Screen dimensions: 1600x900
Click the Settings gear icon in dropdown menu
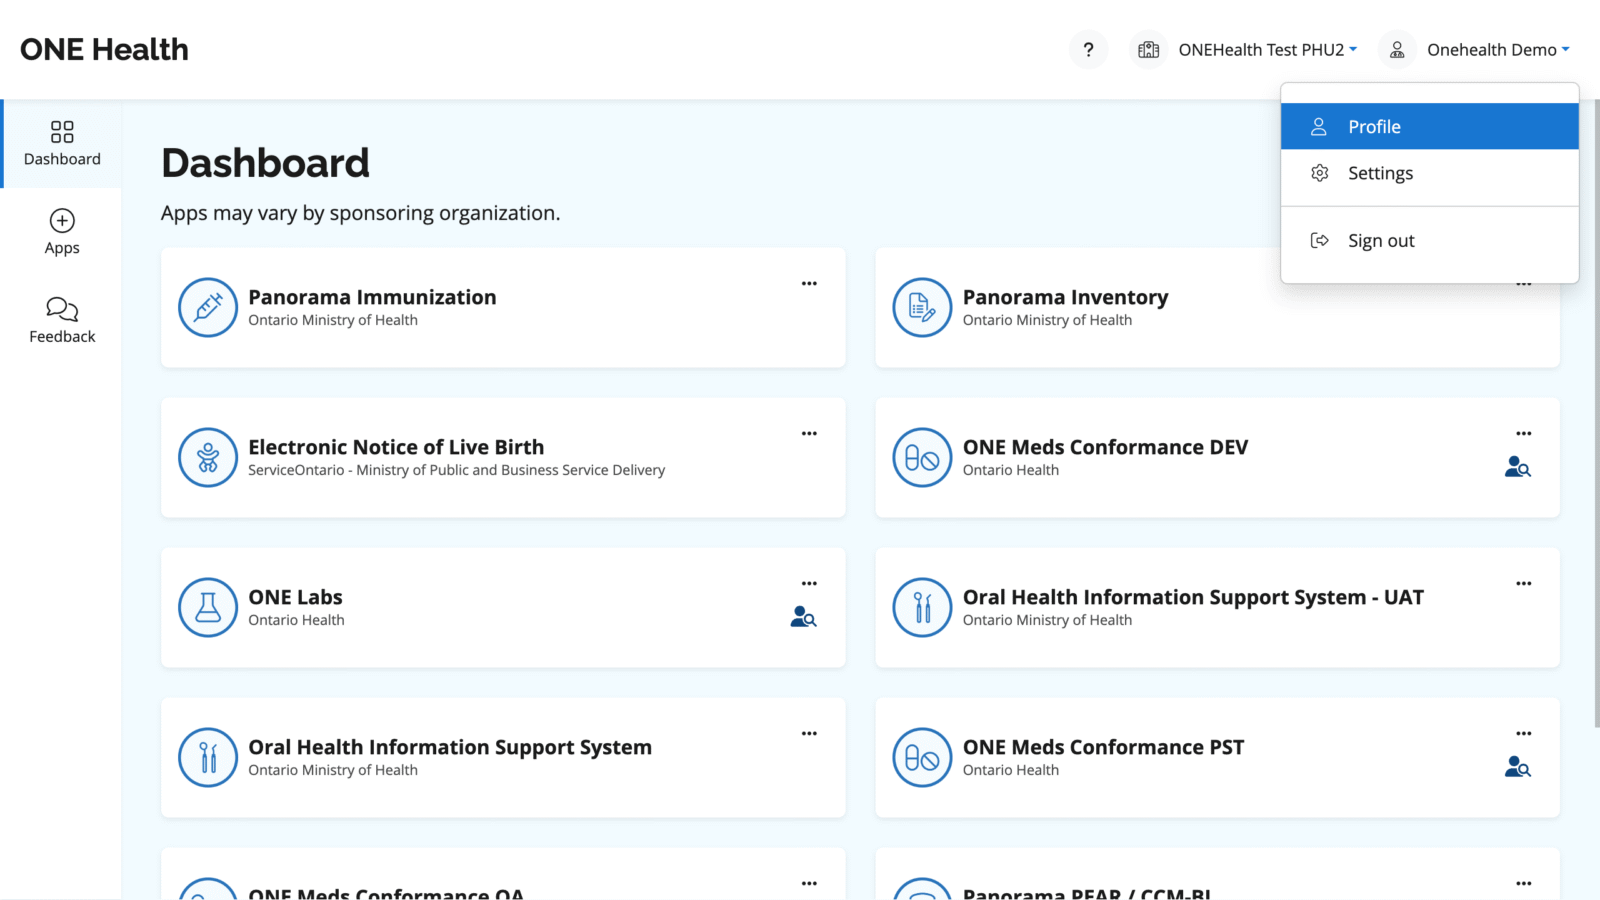pos(1320,173)
